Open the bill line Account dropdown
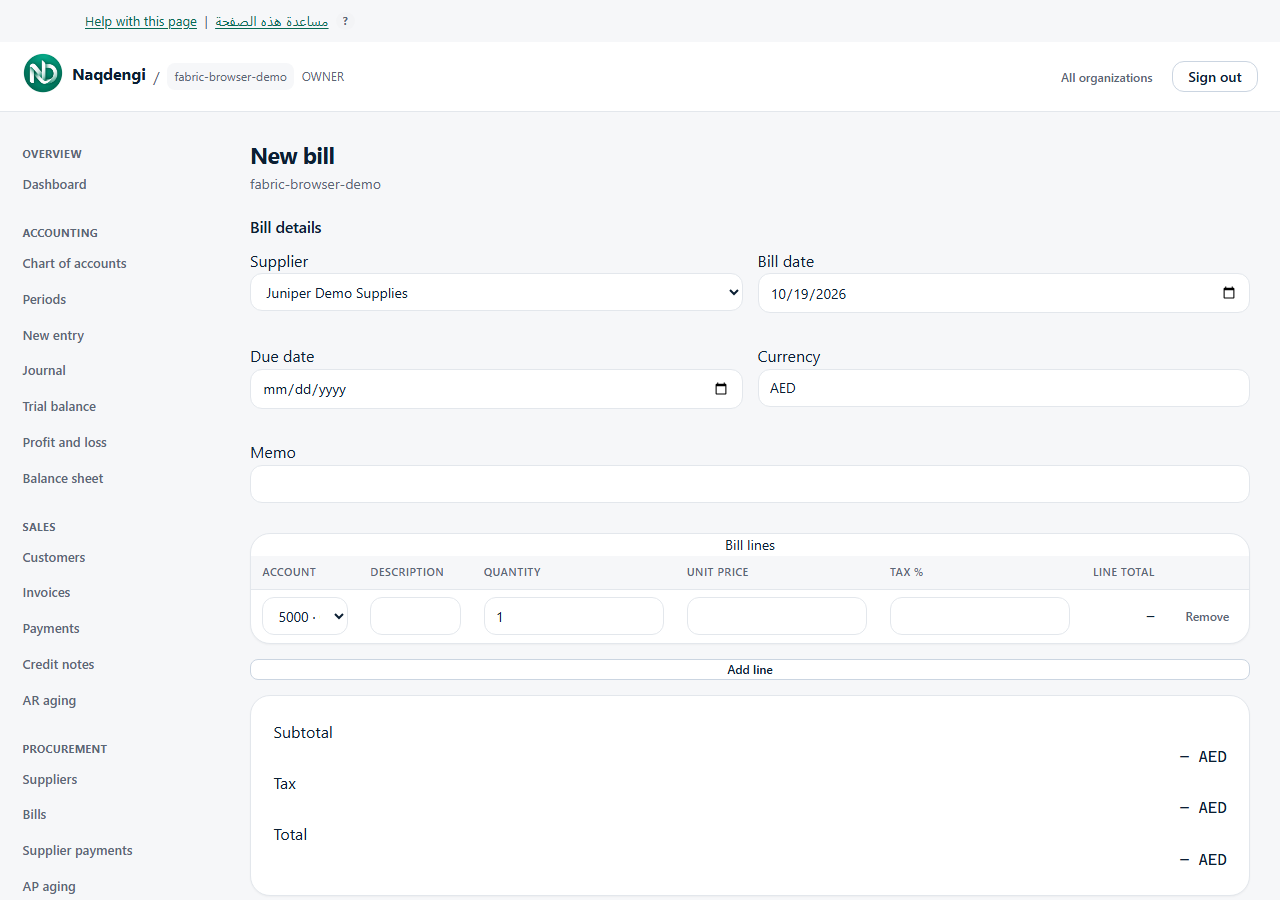The image size is (1280, 900). (305, 616)
